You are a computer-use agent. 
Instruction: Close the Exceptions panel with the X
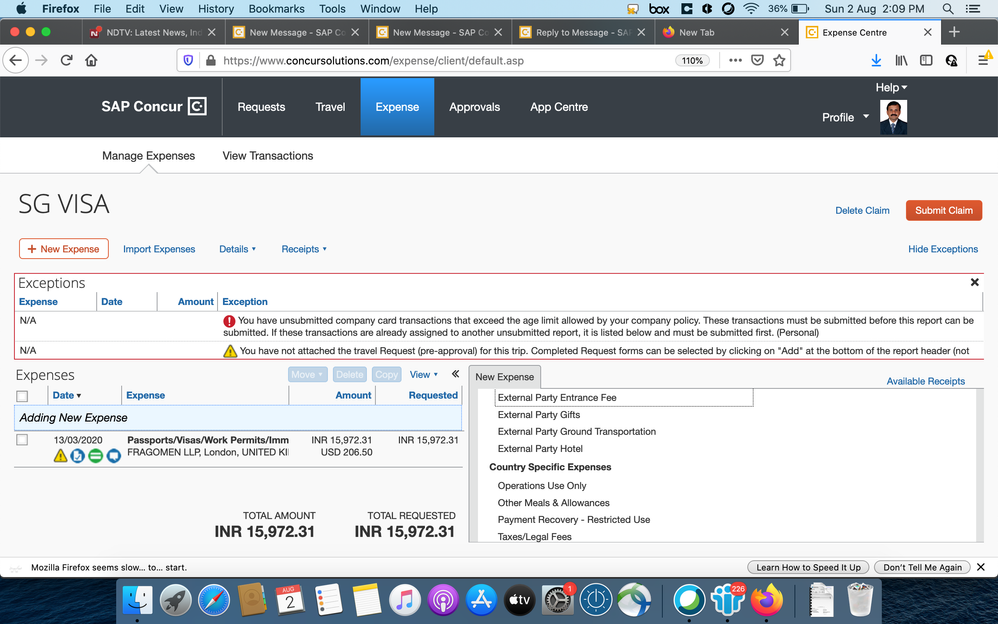click(x=974, y=282)
